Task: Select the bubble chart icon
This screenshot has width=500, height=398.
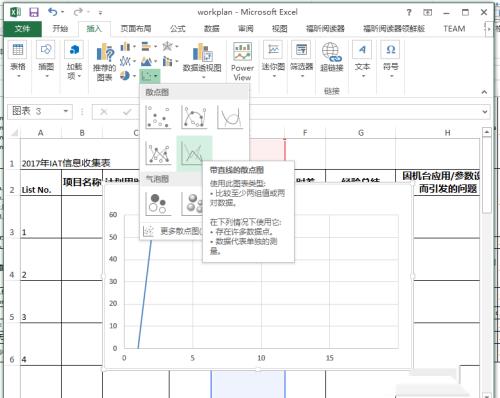Action: (158, 204)
